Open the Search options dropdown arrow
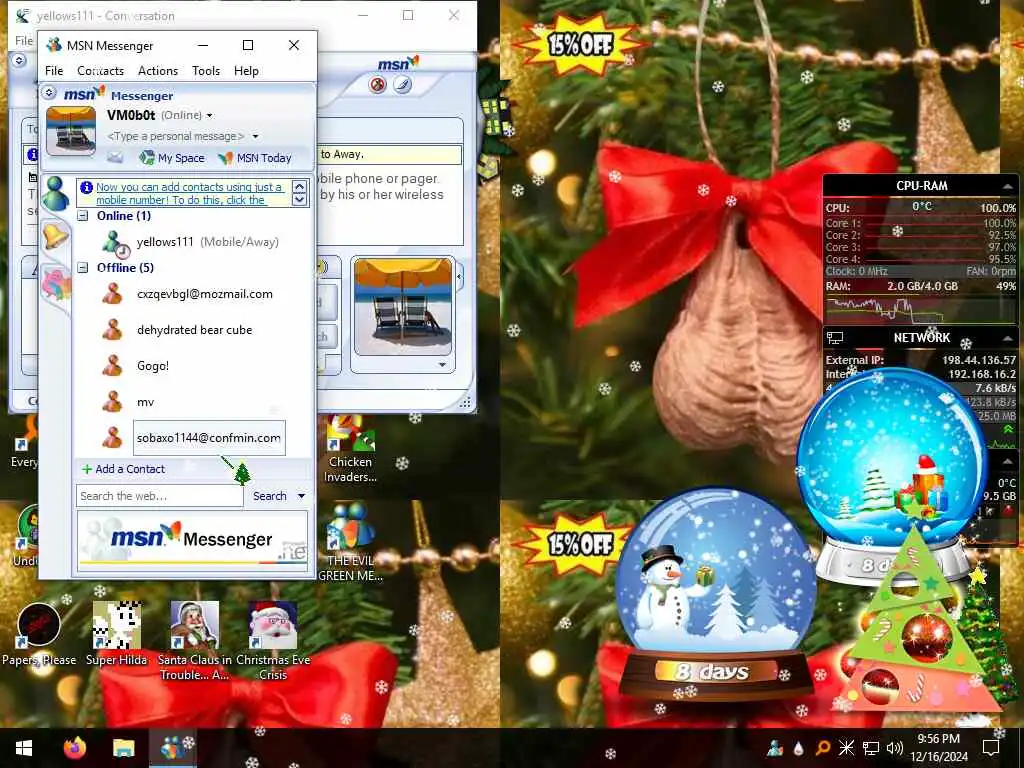 (302, 496)
